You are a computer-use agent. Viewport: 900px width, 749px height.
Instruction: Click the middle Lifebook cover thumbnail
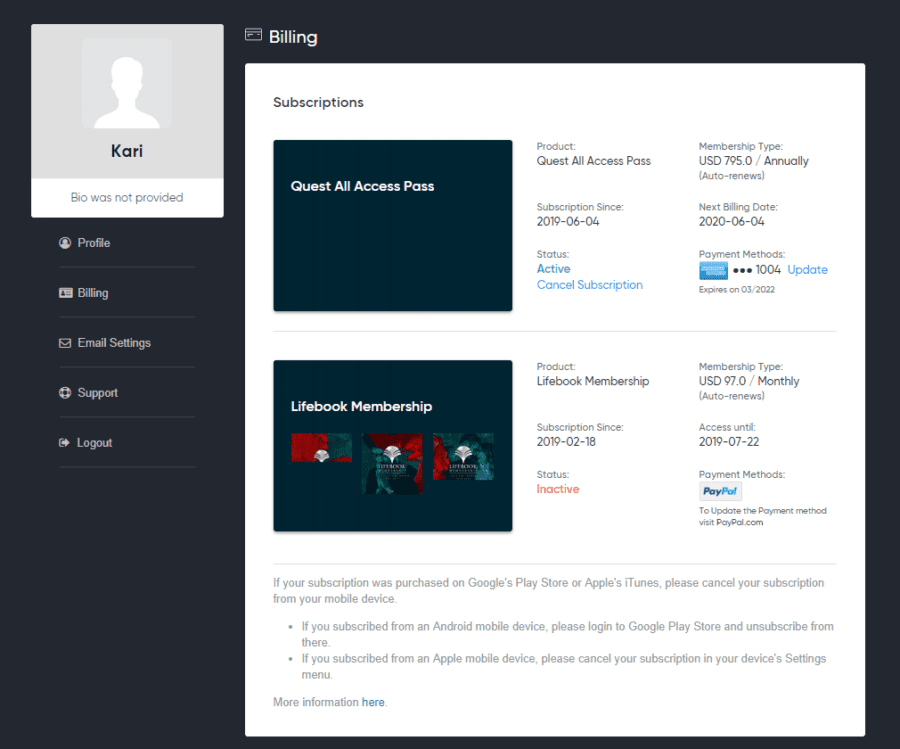coord(392,463)
